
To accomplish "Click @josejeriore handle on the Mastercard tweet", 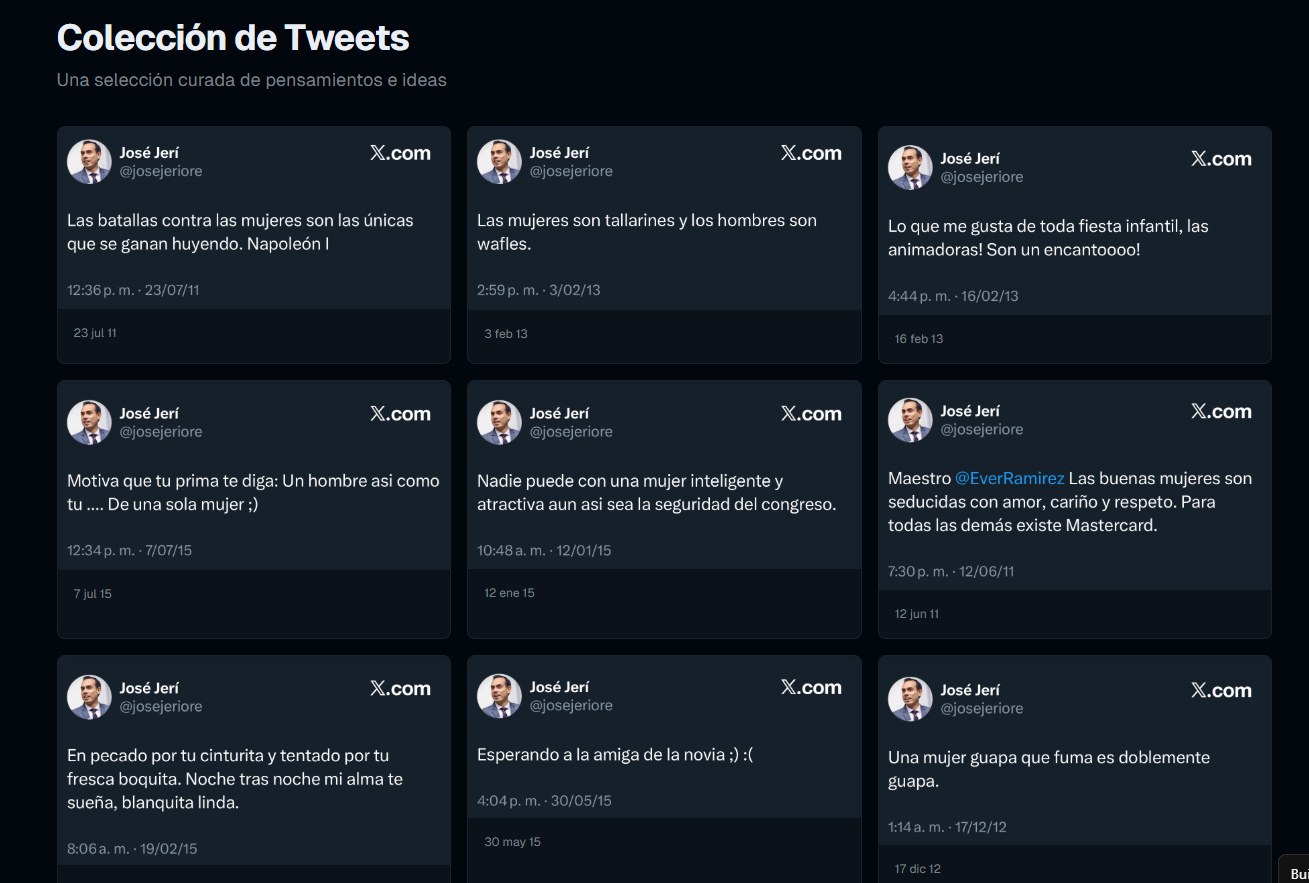I will coord(981,430).
